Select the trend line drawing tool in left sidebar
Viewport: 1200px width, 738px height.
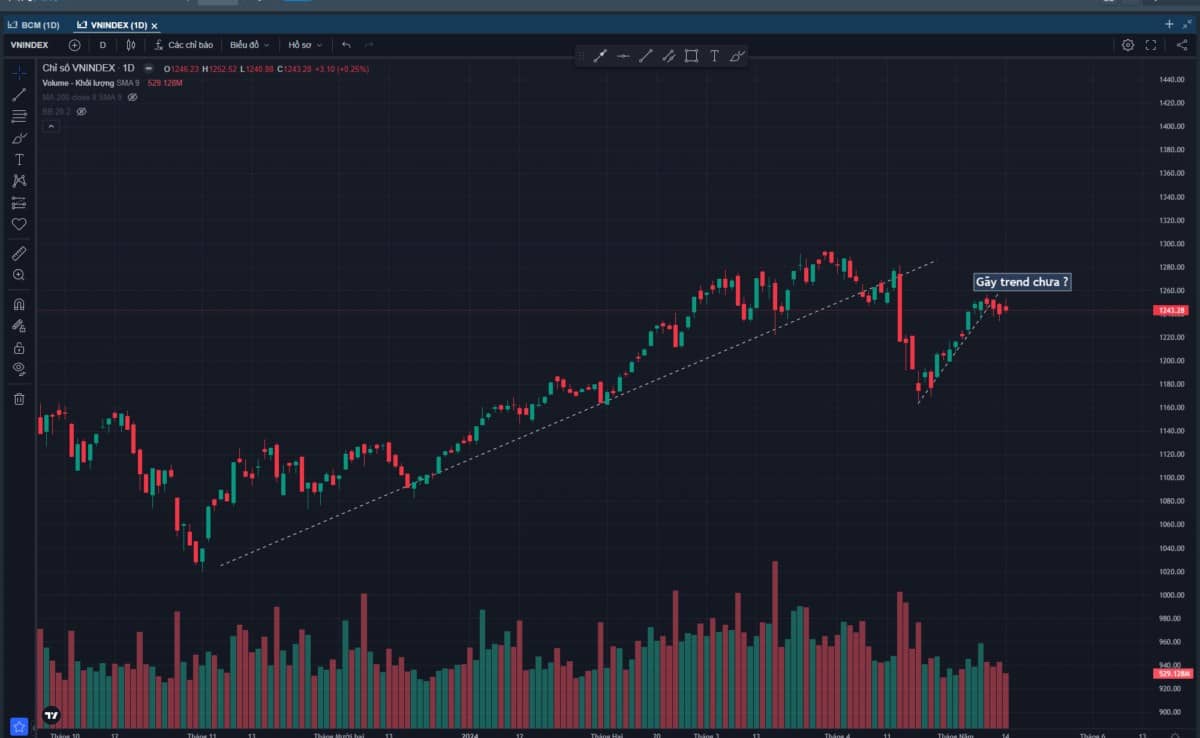coord(18,95)
